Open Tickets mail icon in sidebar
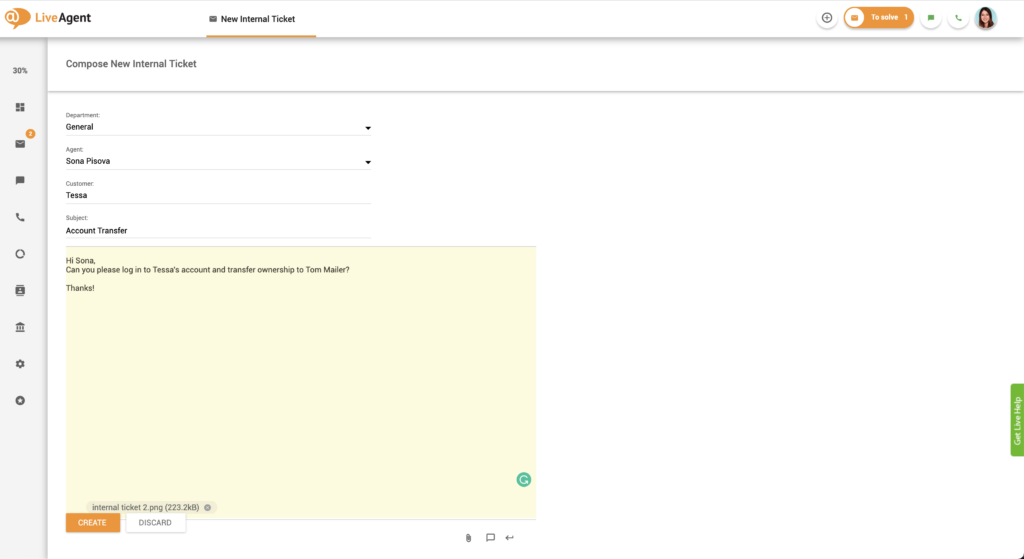This screenshot has height=559, width=1024. pyautogui.click(x=20, y=144)
